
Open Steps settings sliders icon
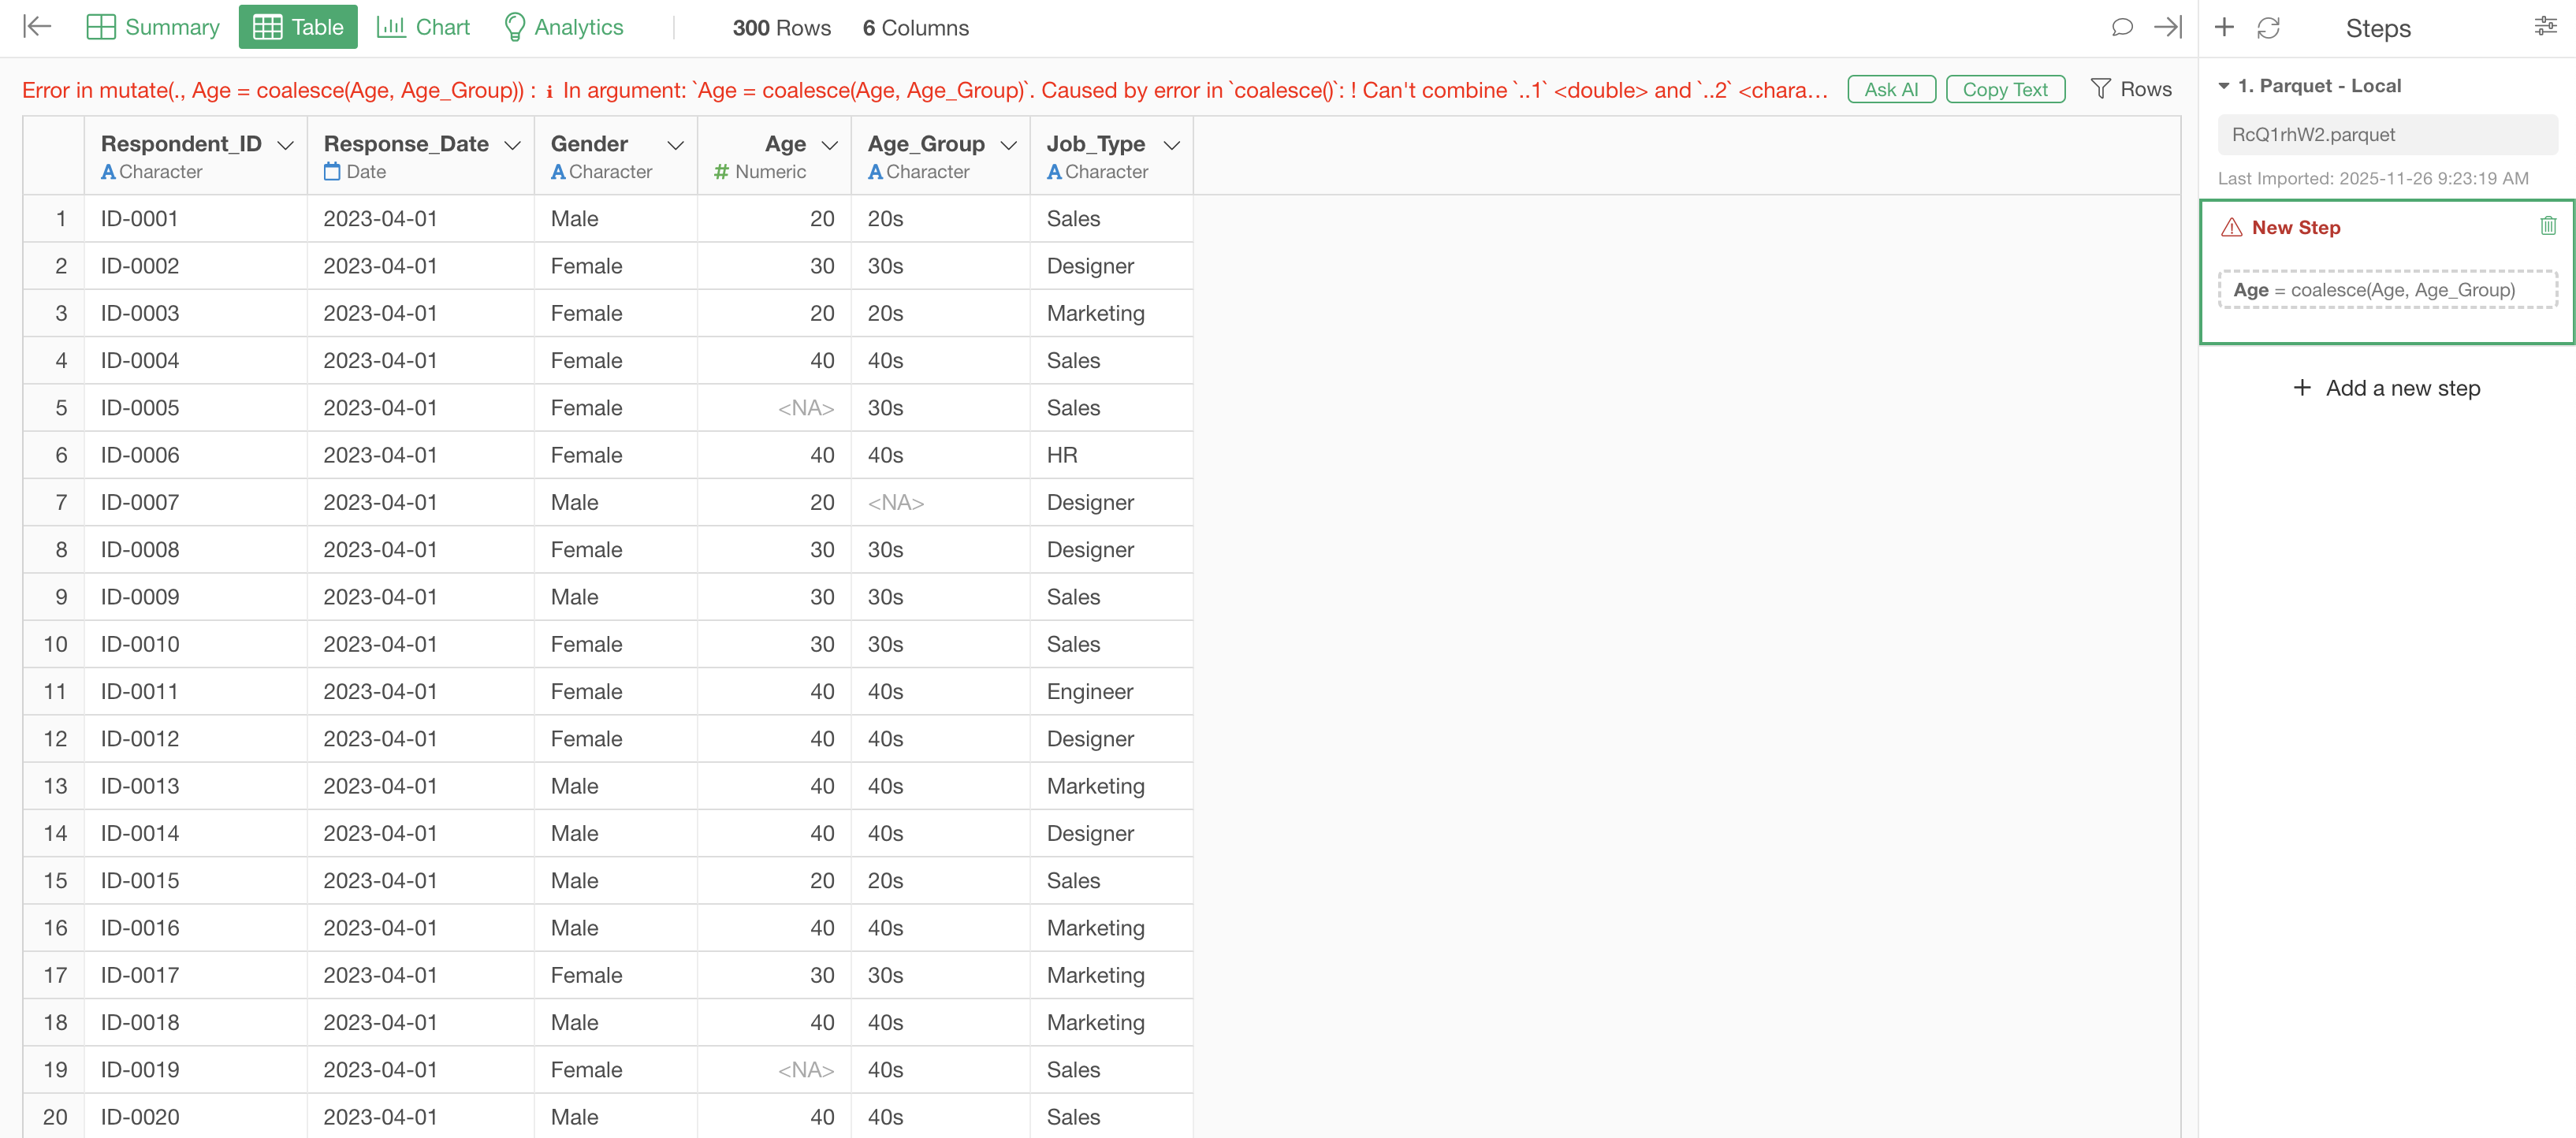[2545, 27]
